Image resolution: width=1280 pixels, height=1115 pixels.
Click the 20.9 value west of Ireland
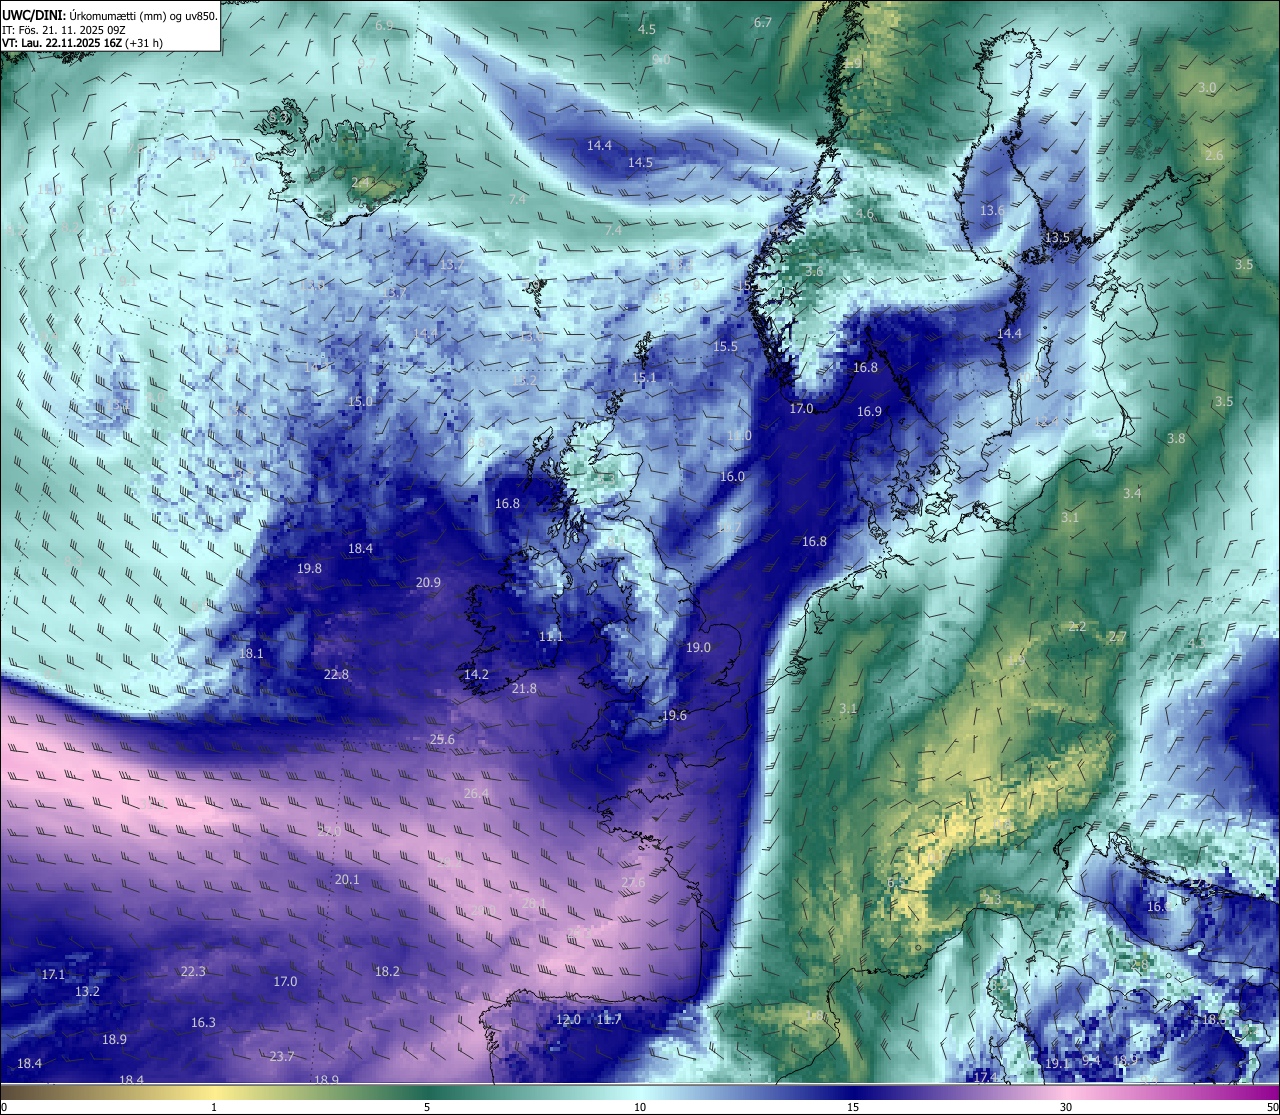pyautogui.click(x=428, y=582)
